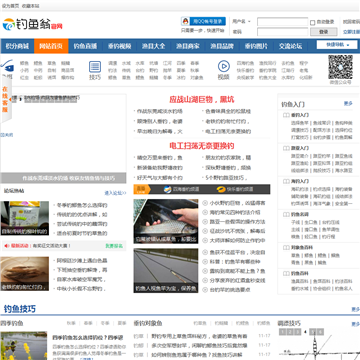Expand the 快捷导航 dropdown
Image resolution: width=360 pixels, height=360 pixels.
click(x=337, y=45)
